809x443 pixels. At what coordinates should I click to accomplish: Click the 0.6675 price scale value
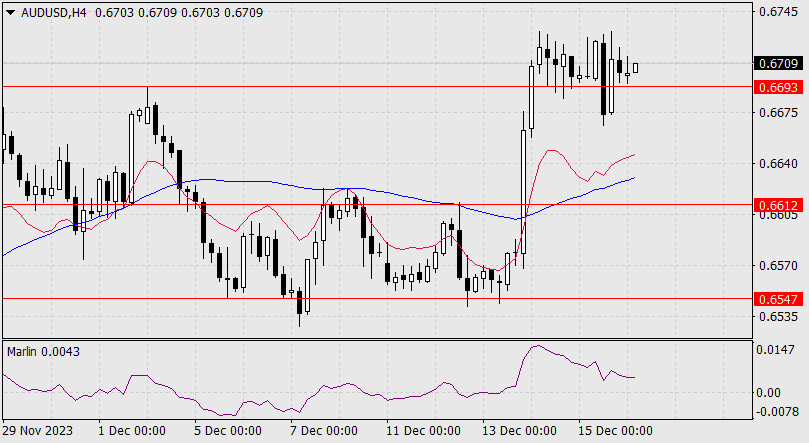point(778,112)
